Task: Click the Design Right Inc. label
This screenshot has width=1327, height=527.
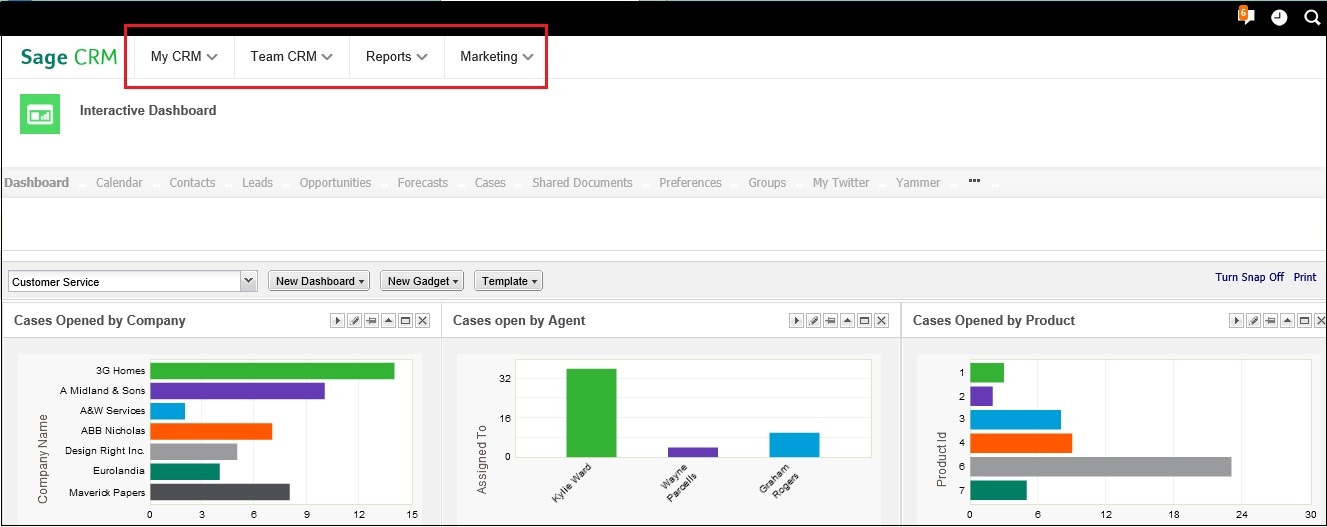Action: pos(105,451)
